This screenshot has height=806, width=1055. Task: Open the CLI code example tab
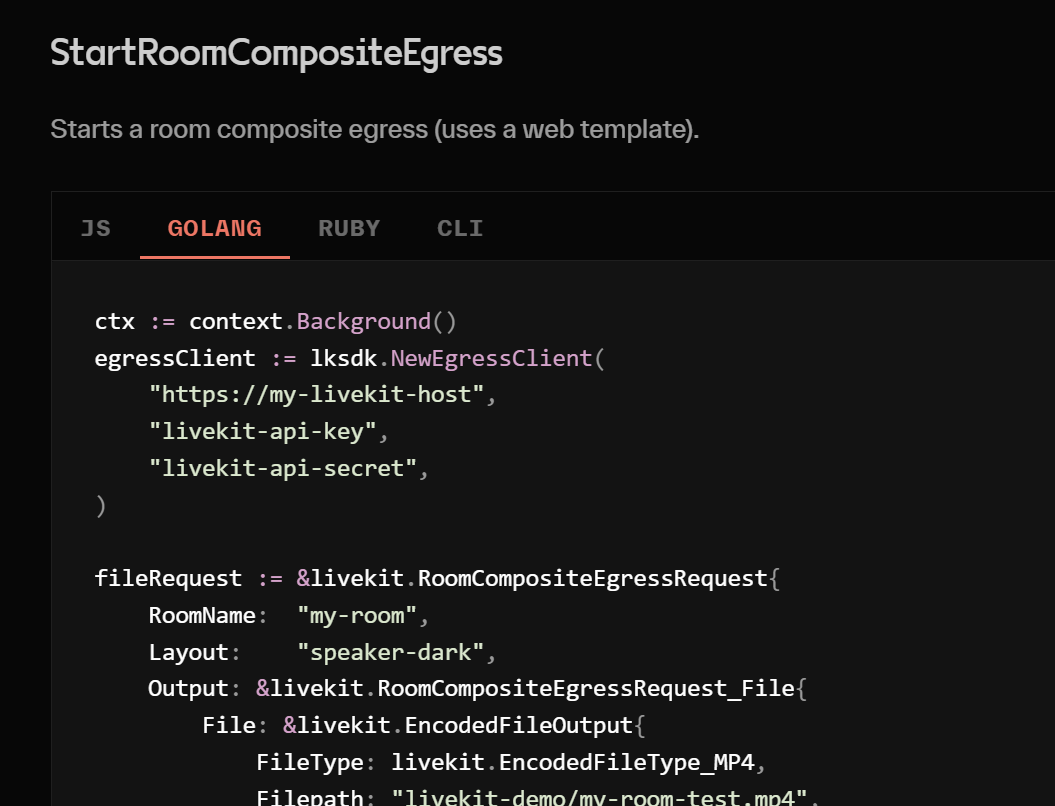[460, 228]
